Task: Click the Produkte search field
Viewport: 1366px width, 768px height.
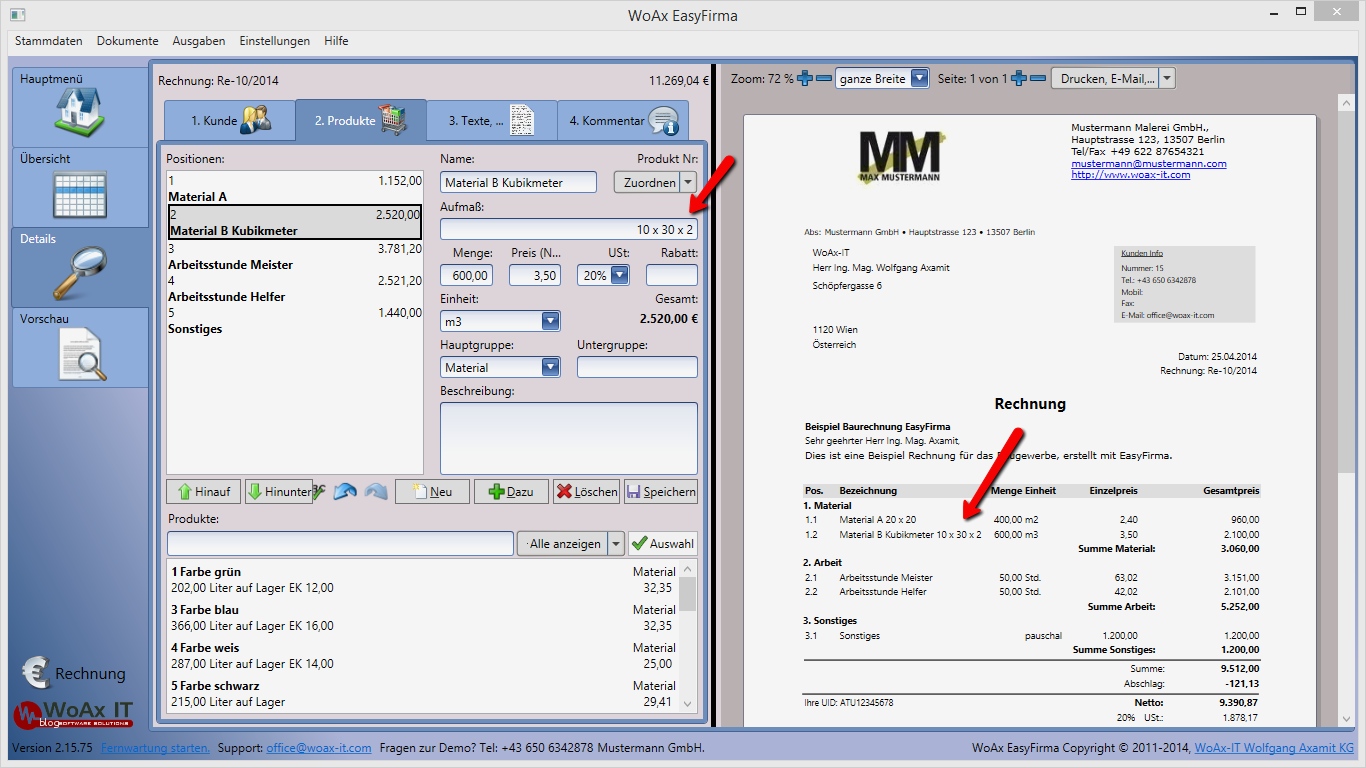Action: click(x=340, y=543)
